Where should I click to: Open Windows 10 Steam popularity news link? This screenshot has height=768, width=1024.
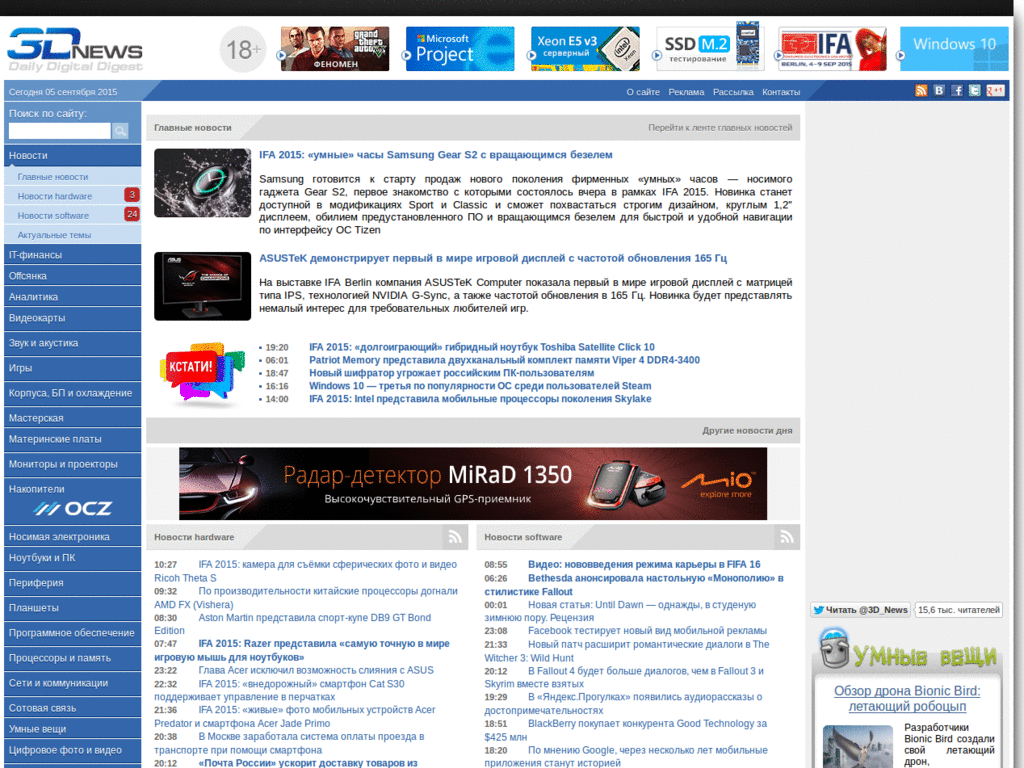tap(480, 386)
